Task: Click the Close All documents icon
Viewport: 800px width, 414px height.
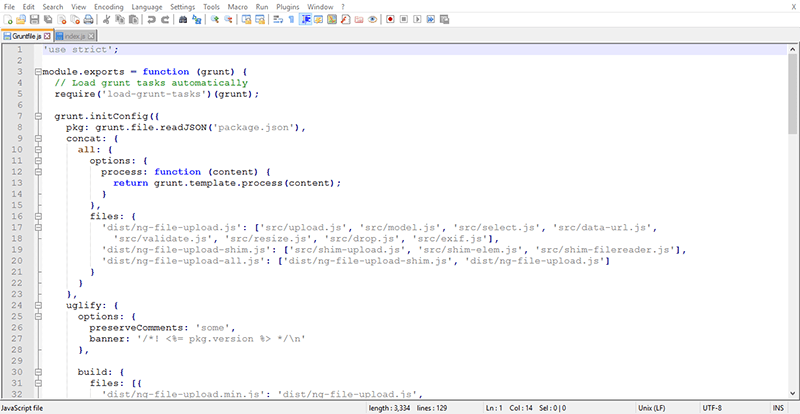Action: (74, 19)
